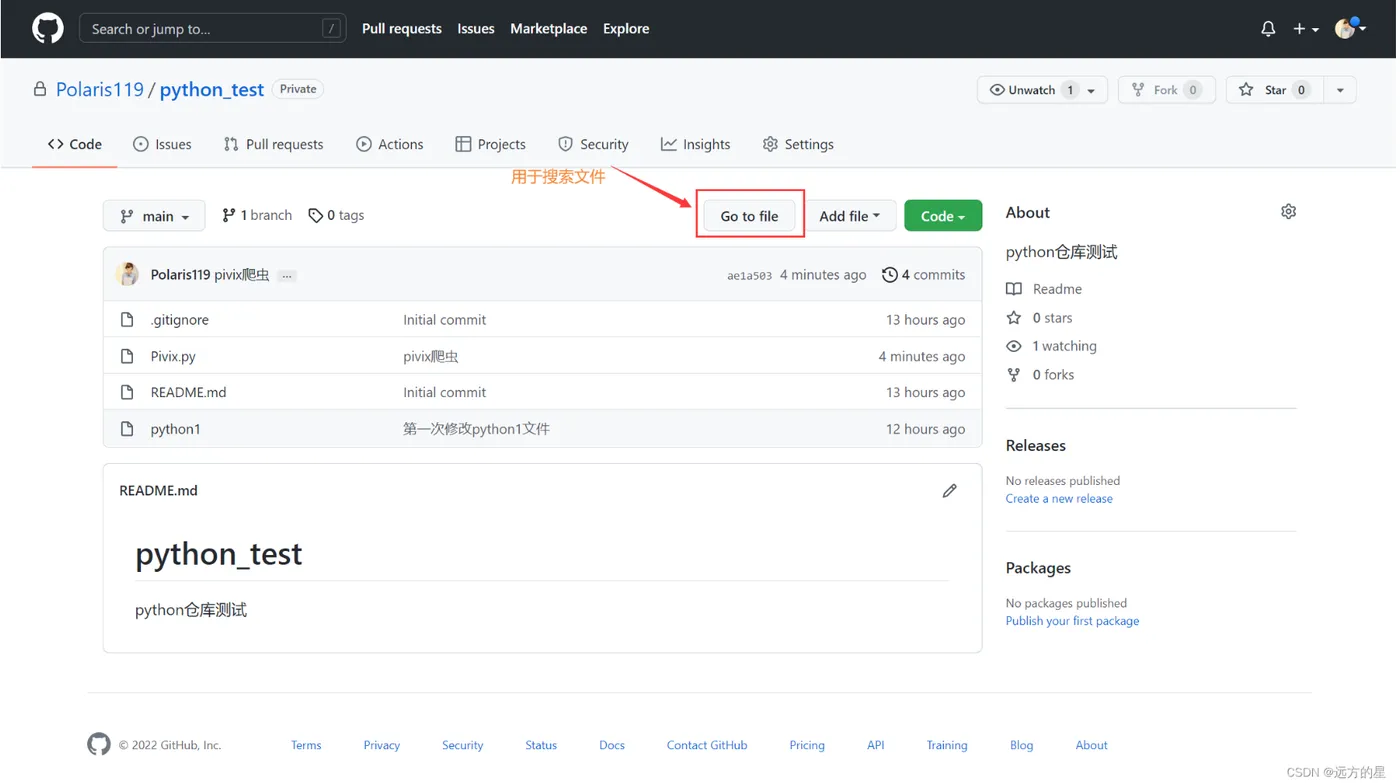The height and width of the screenshot is (783, 1400).
Task: Select the Code tab
Action: tap(75, 144)
